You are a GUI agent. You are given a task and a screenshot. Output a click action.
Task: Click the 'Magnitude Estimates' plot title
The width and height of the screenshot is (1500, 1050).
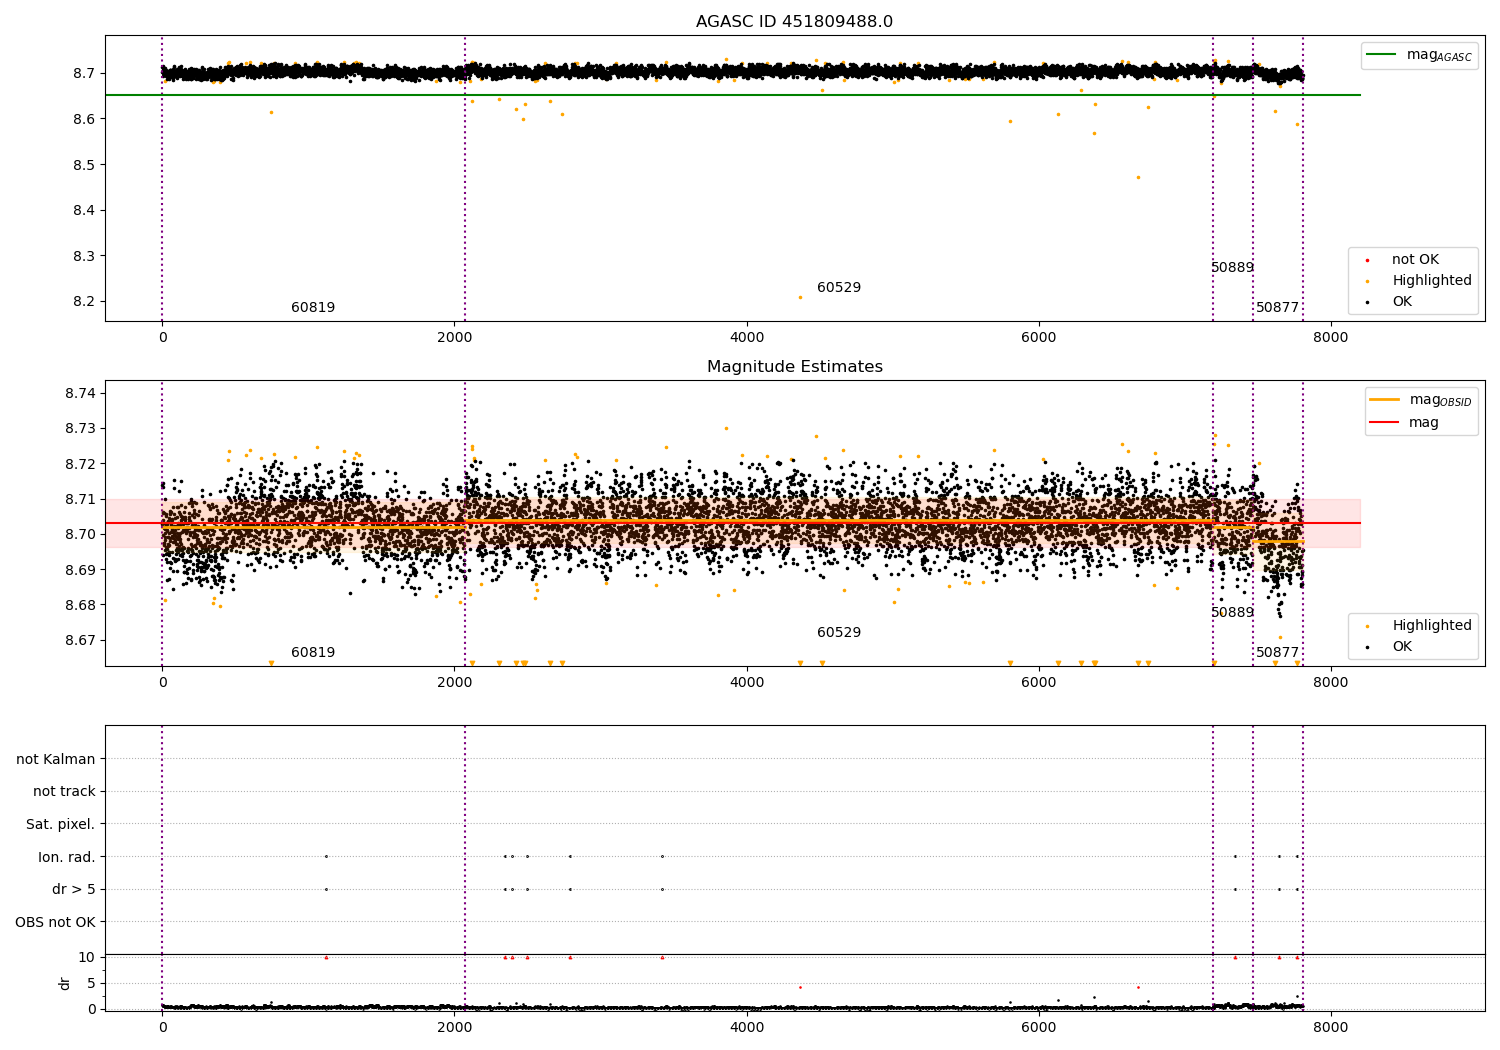(795, 367)
